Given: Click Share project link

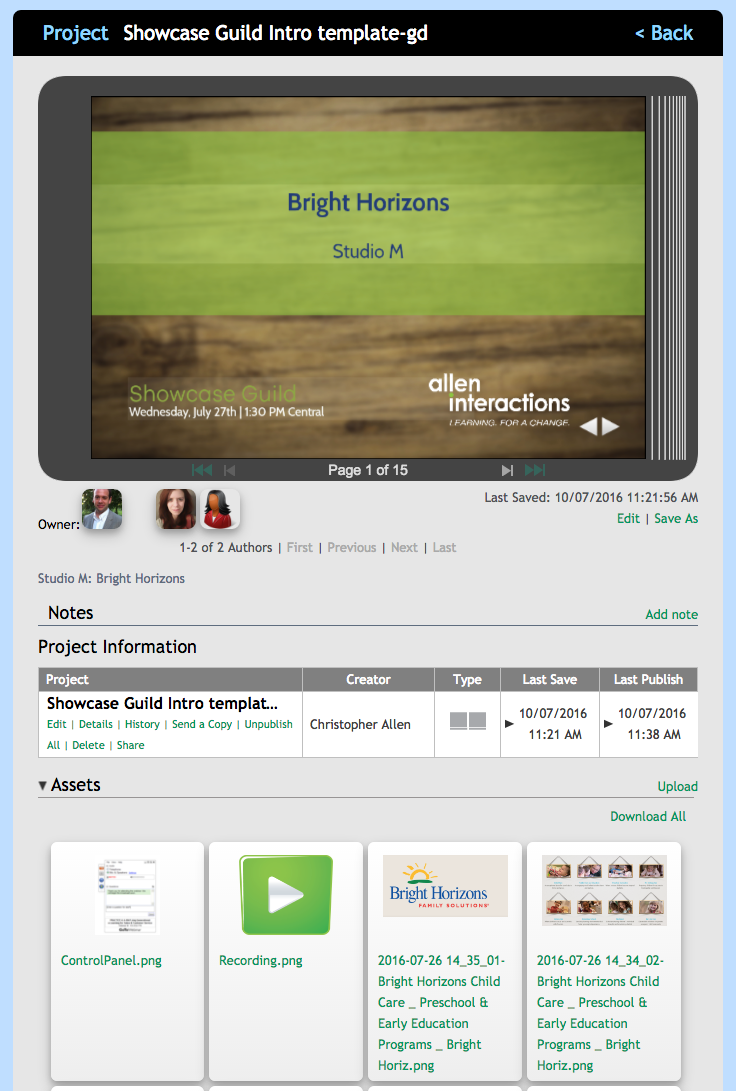Looking at the screenshot, I should 131,745.
